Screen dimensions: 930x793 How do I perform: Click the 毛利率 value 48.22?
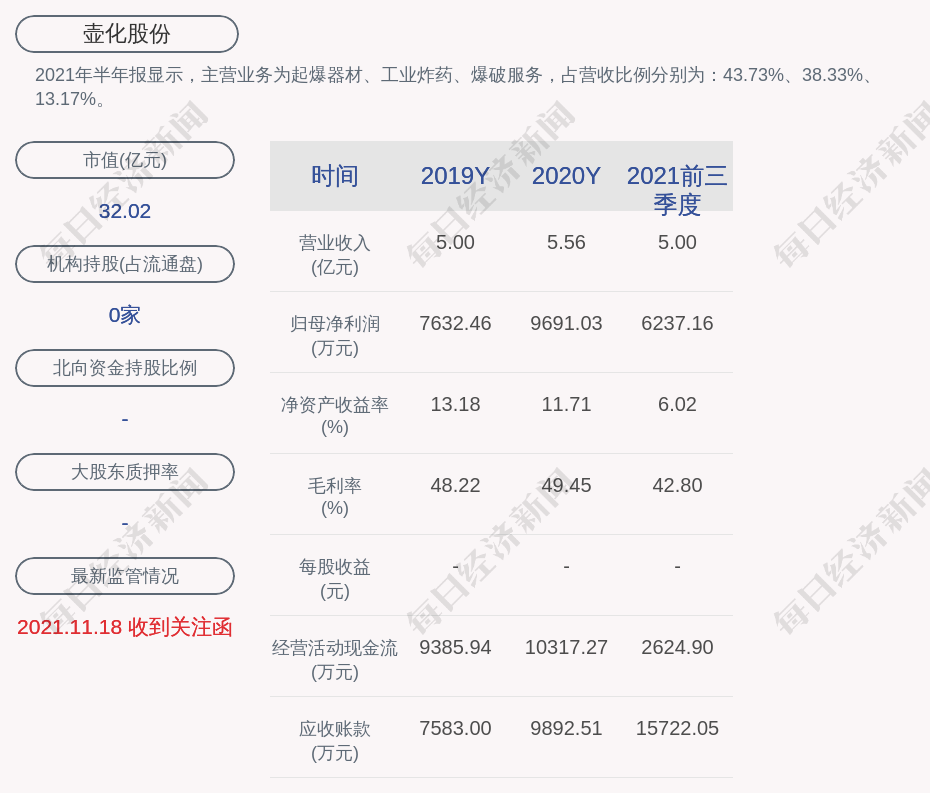tap(455, 485)
